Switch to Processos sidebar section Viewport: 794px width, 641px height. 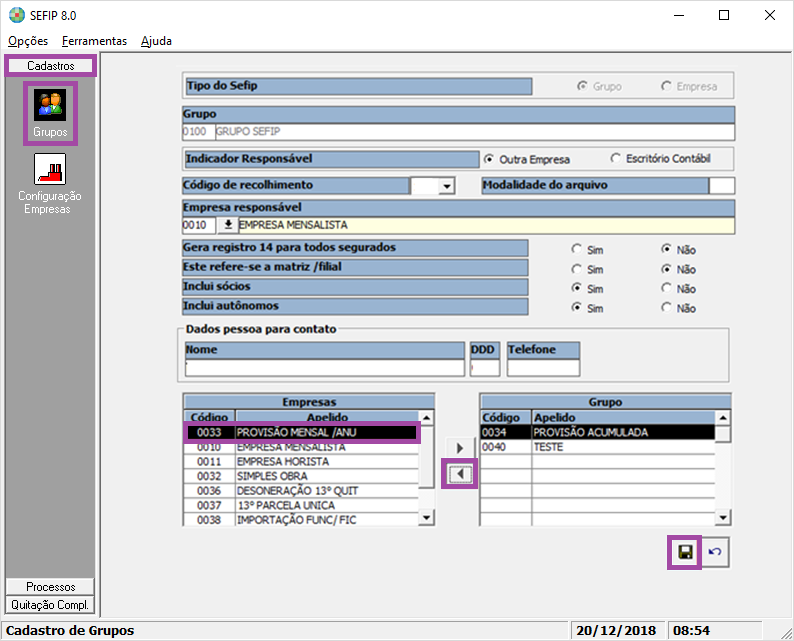click(50, 587)
